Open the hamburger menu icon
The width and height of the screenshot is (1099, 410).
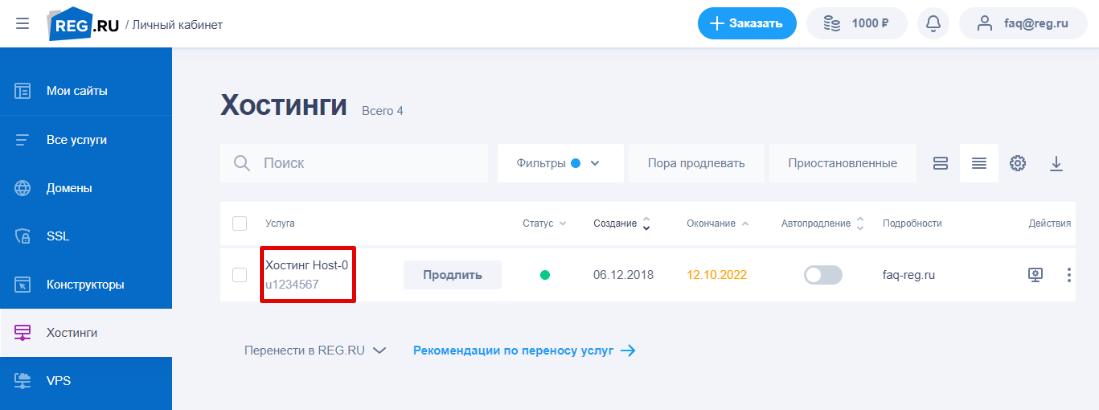22,23
